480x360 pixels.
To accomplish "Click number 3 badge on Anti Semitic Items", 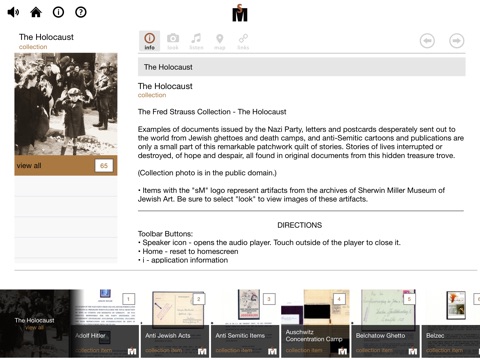I will pos(269,299).
